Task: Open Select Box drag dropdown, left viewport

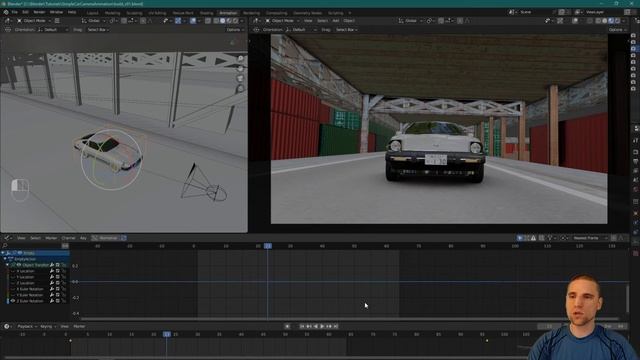Action: coord(98,30)
